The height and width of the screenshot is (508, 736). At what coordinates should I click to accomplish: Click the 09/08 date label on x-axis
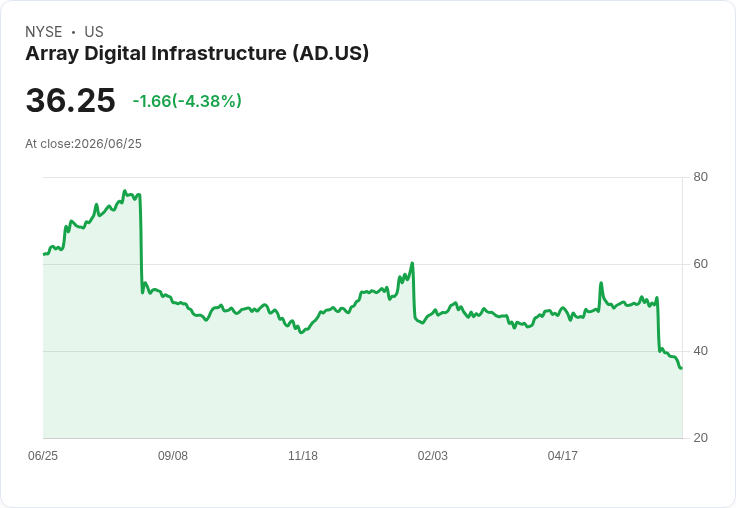point(173,456)
